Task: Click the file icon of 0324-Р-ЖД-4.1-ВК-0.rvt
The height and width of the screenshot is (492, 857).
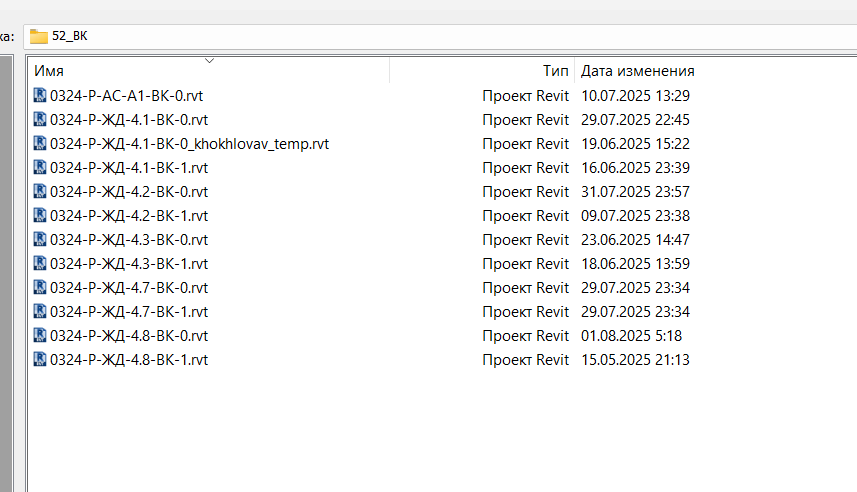Action: click(x=40, y=119)
